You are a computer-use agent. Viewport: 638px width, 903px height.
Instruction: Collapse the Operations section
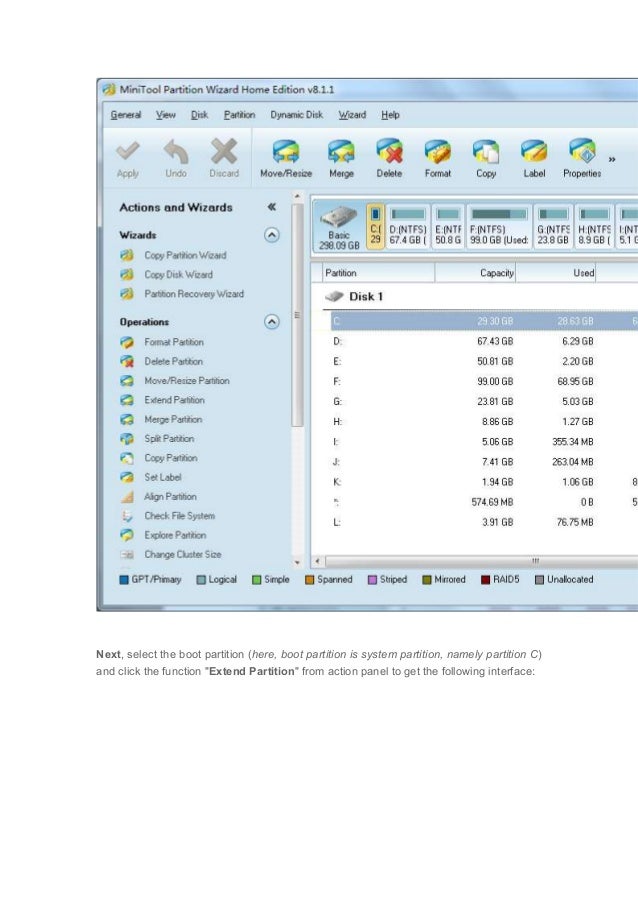pos(272,321)
